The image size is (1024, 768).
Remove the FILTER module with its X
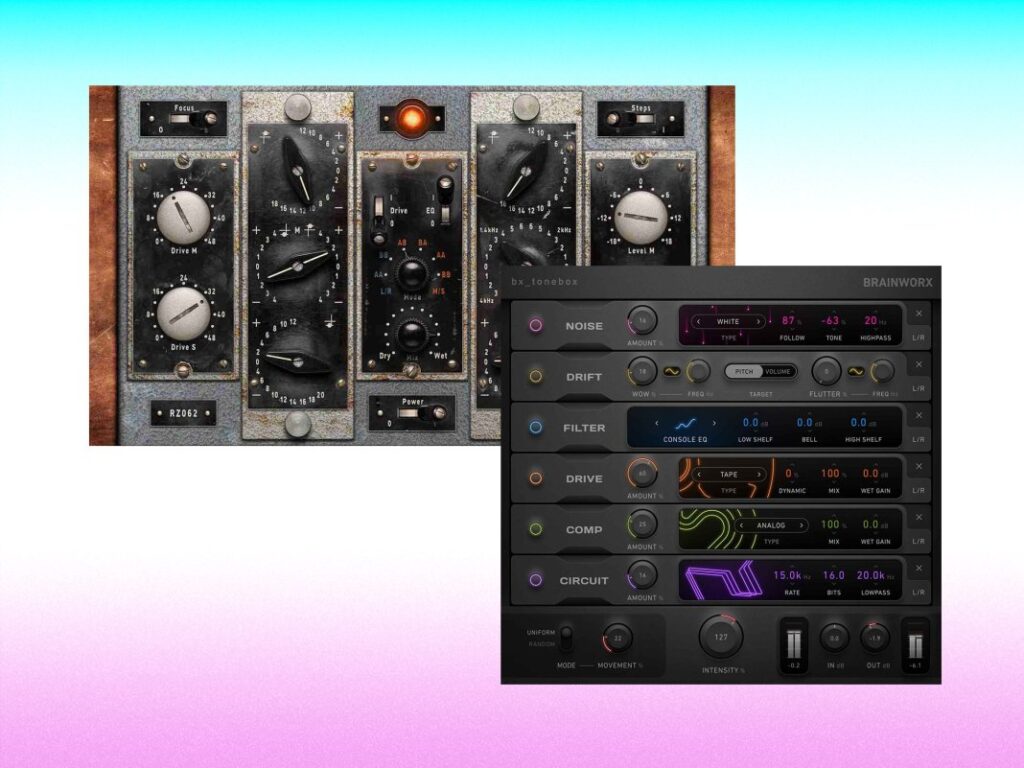919,416
